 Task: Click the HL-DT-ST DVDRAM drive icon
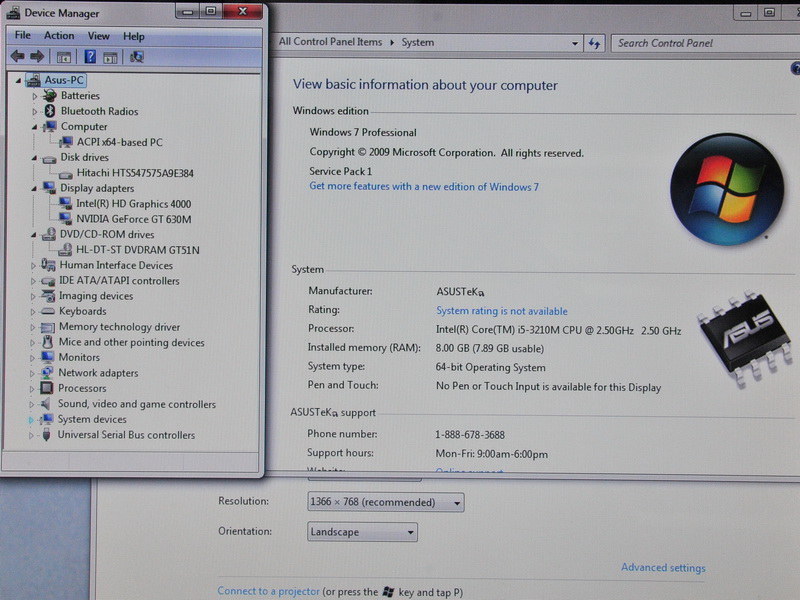(x=65, y=249)
